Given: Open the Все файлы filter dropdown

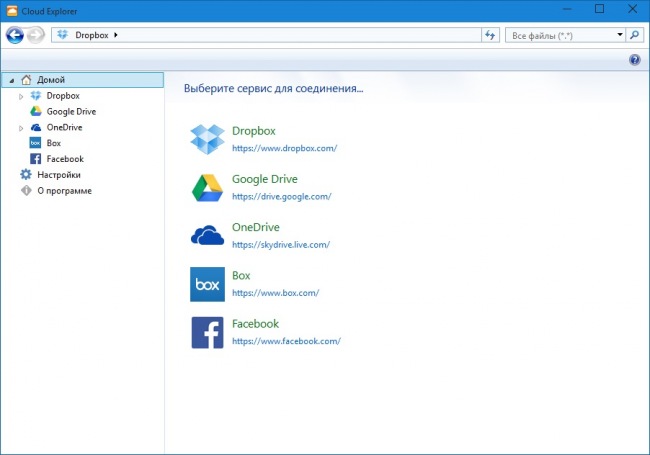Looking at the screenshot, I should [x=620, y=35].
